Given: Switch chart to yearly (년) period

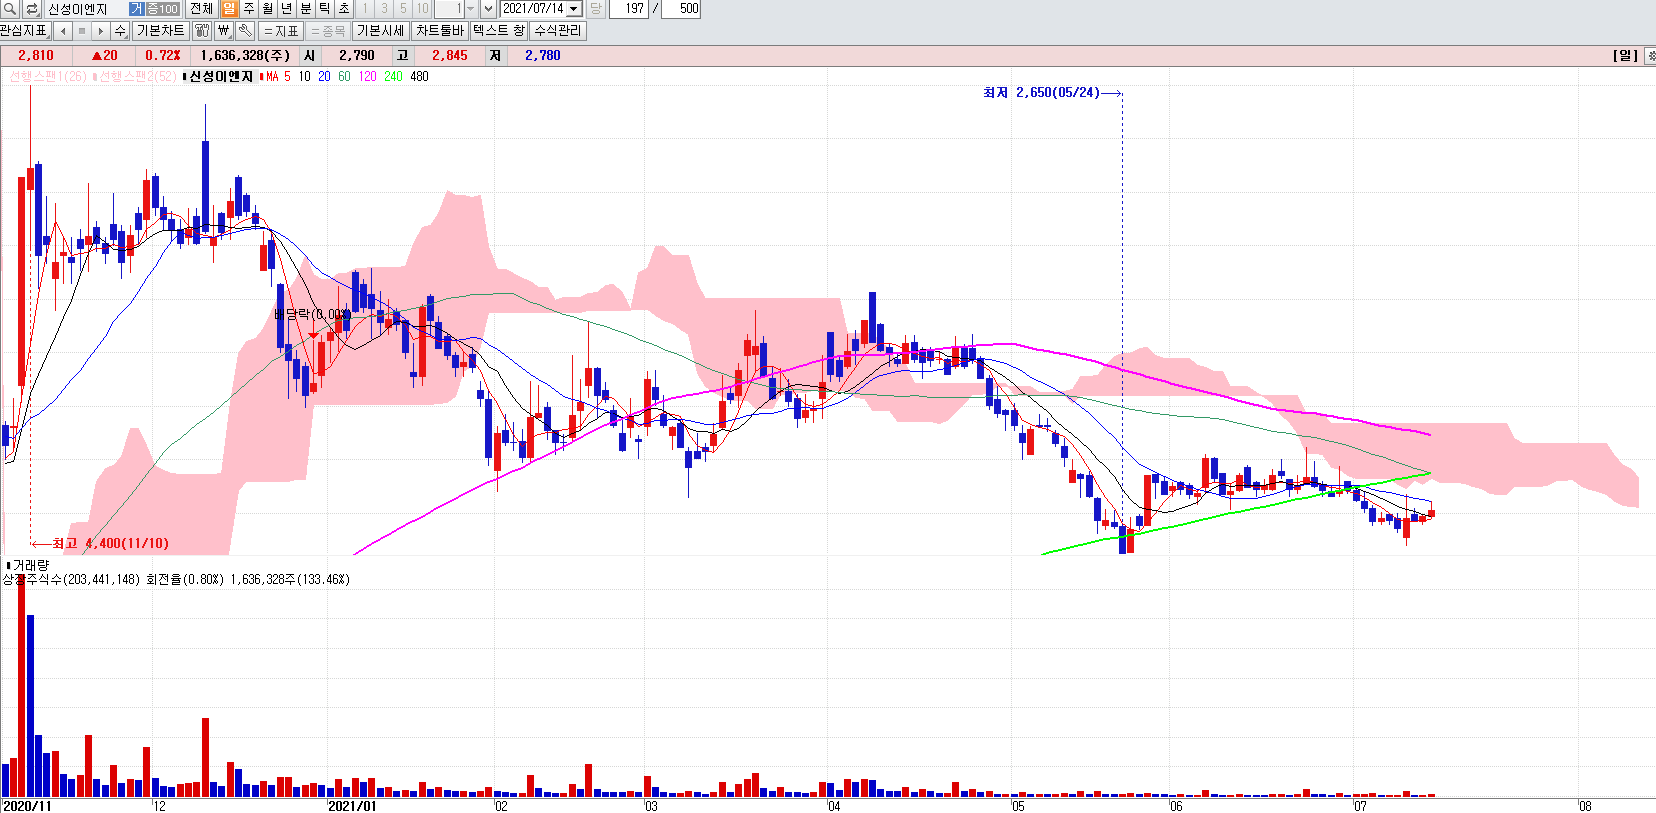Looking at the screenshot, I should tap(286, 9).
